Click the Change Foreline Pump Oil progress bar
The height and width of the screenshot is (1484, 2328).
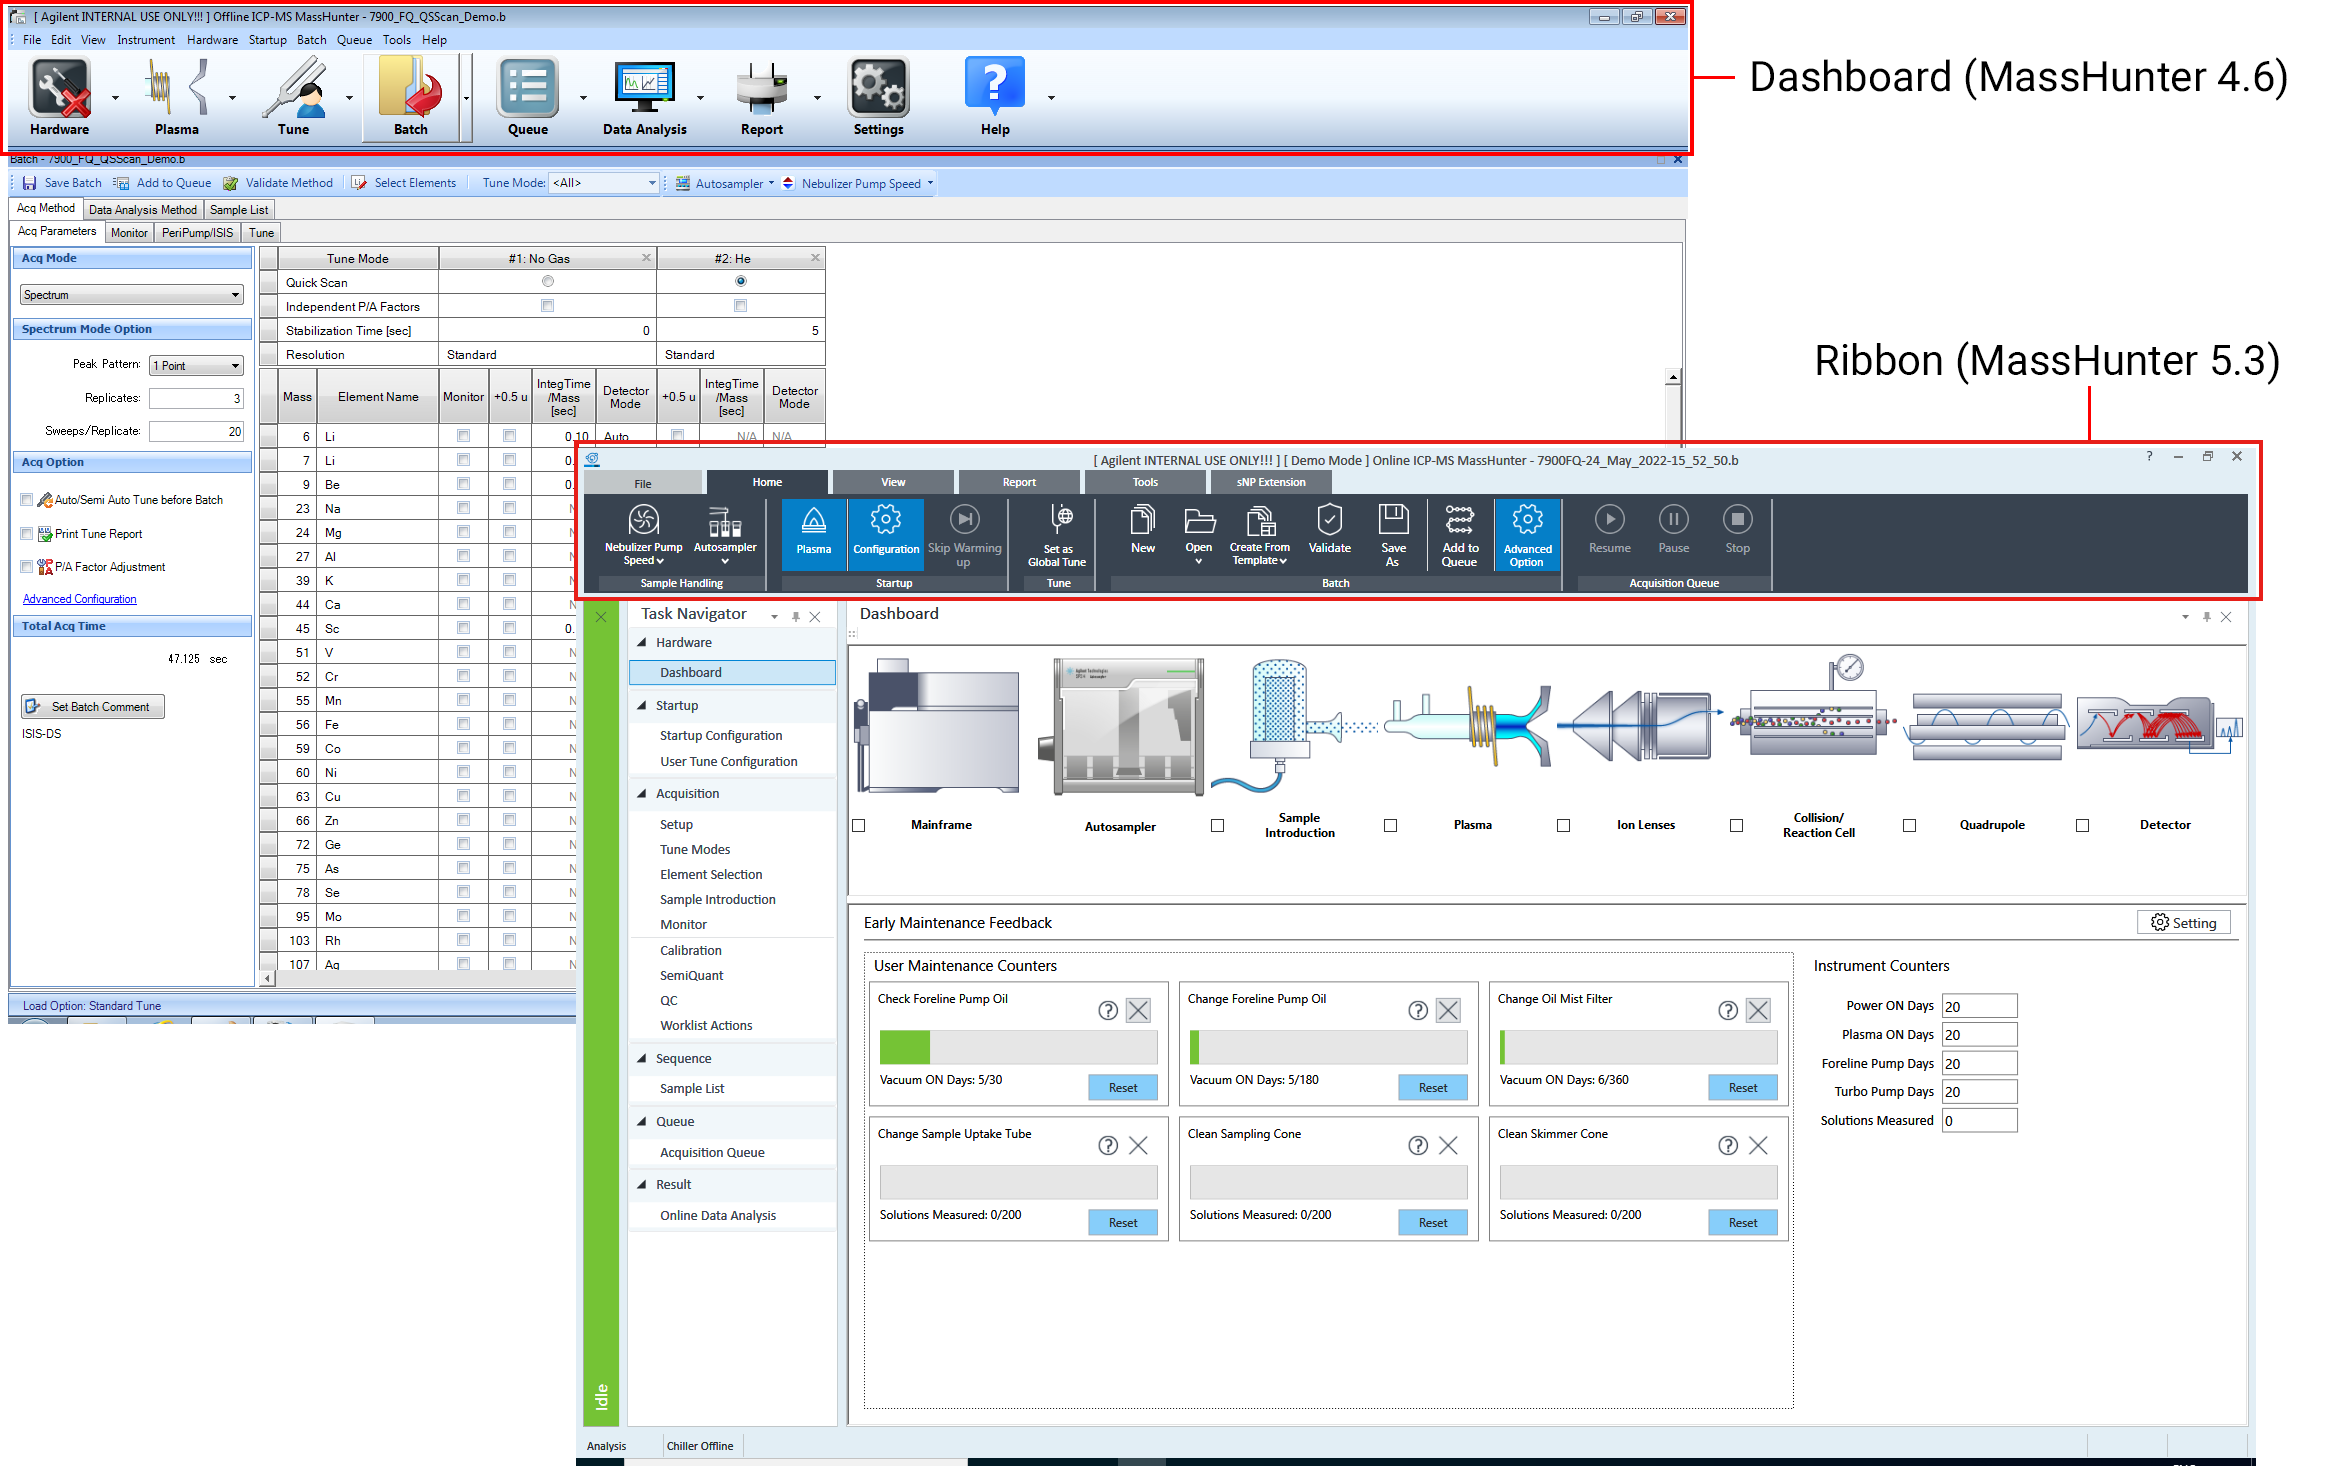(x=1328, y=1047)
